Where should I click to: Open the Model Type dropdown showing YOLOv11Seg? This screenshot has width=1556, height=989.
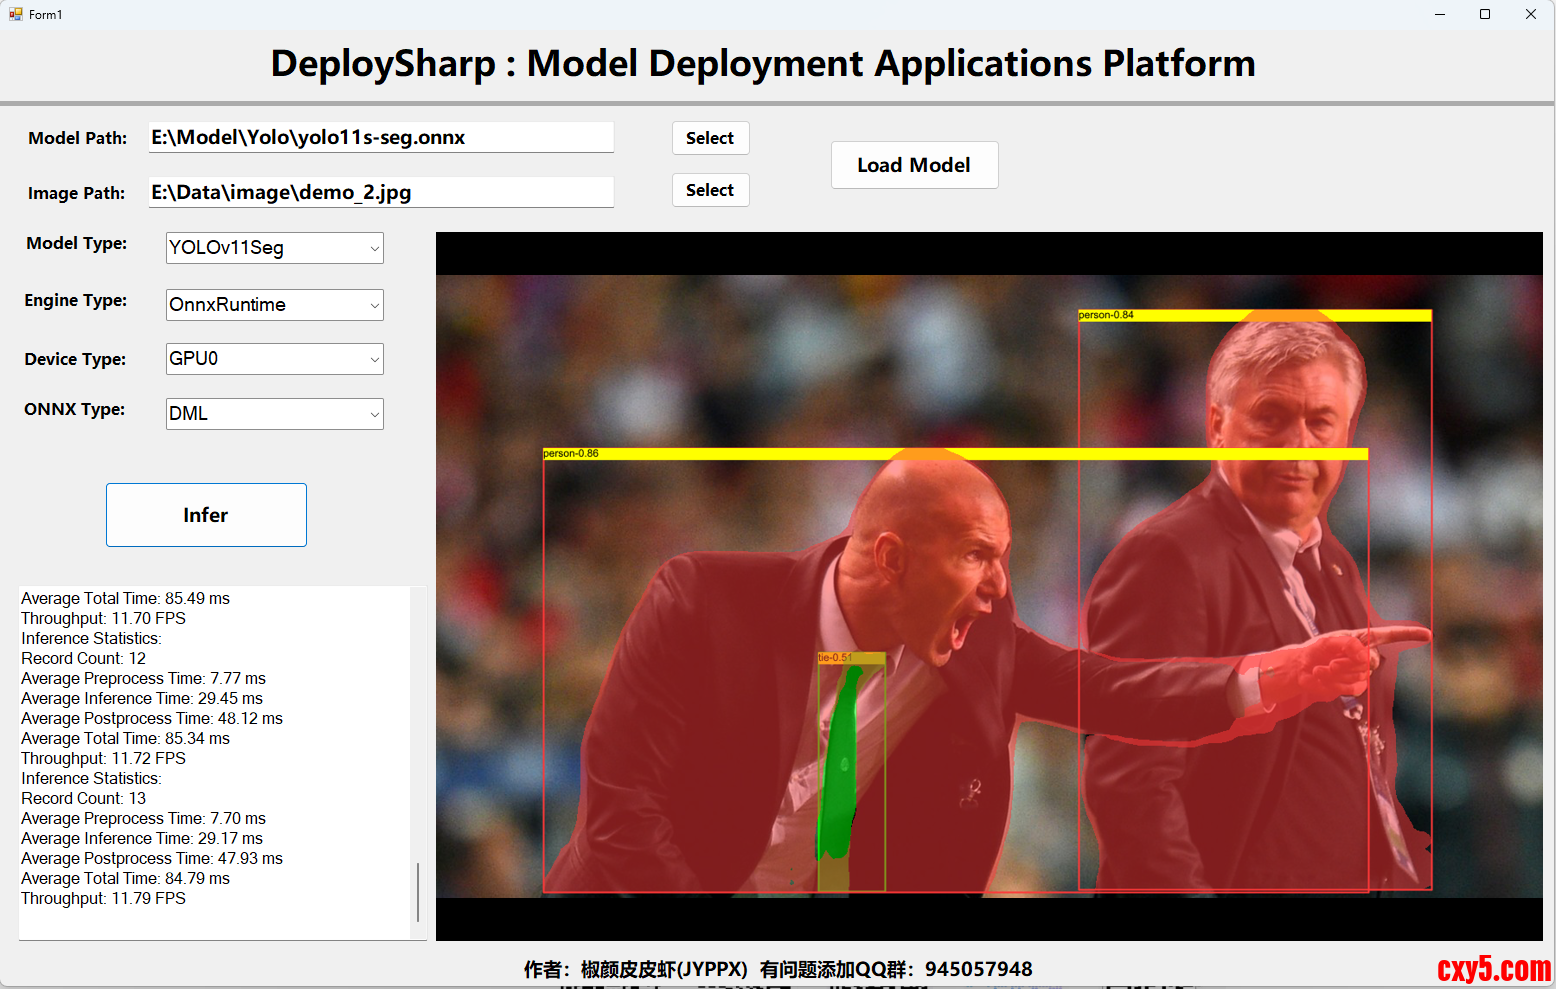tap(274, 248)
